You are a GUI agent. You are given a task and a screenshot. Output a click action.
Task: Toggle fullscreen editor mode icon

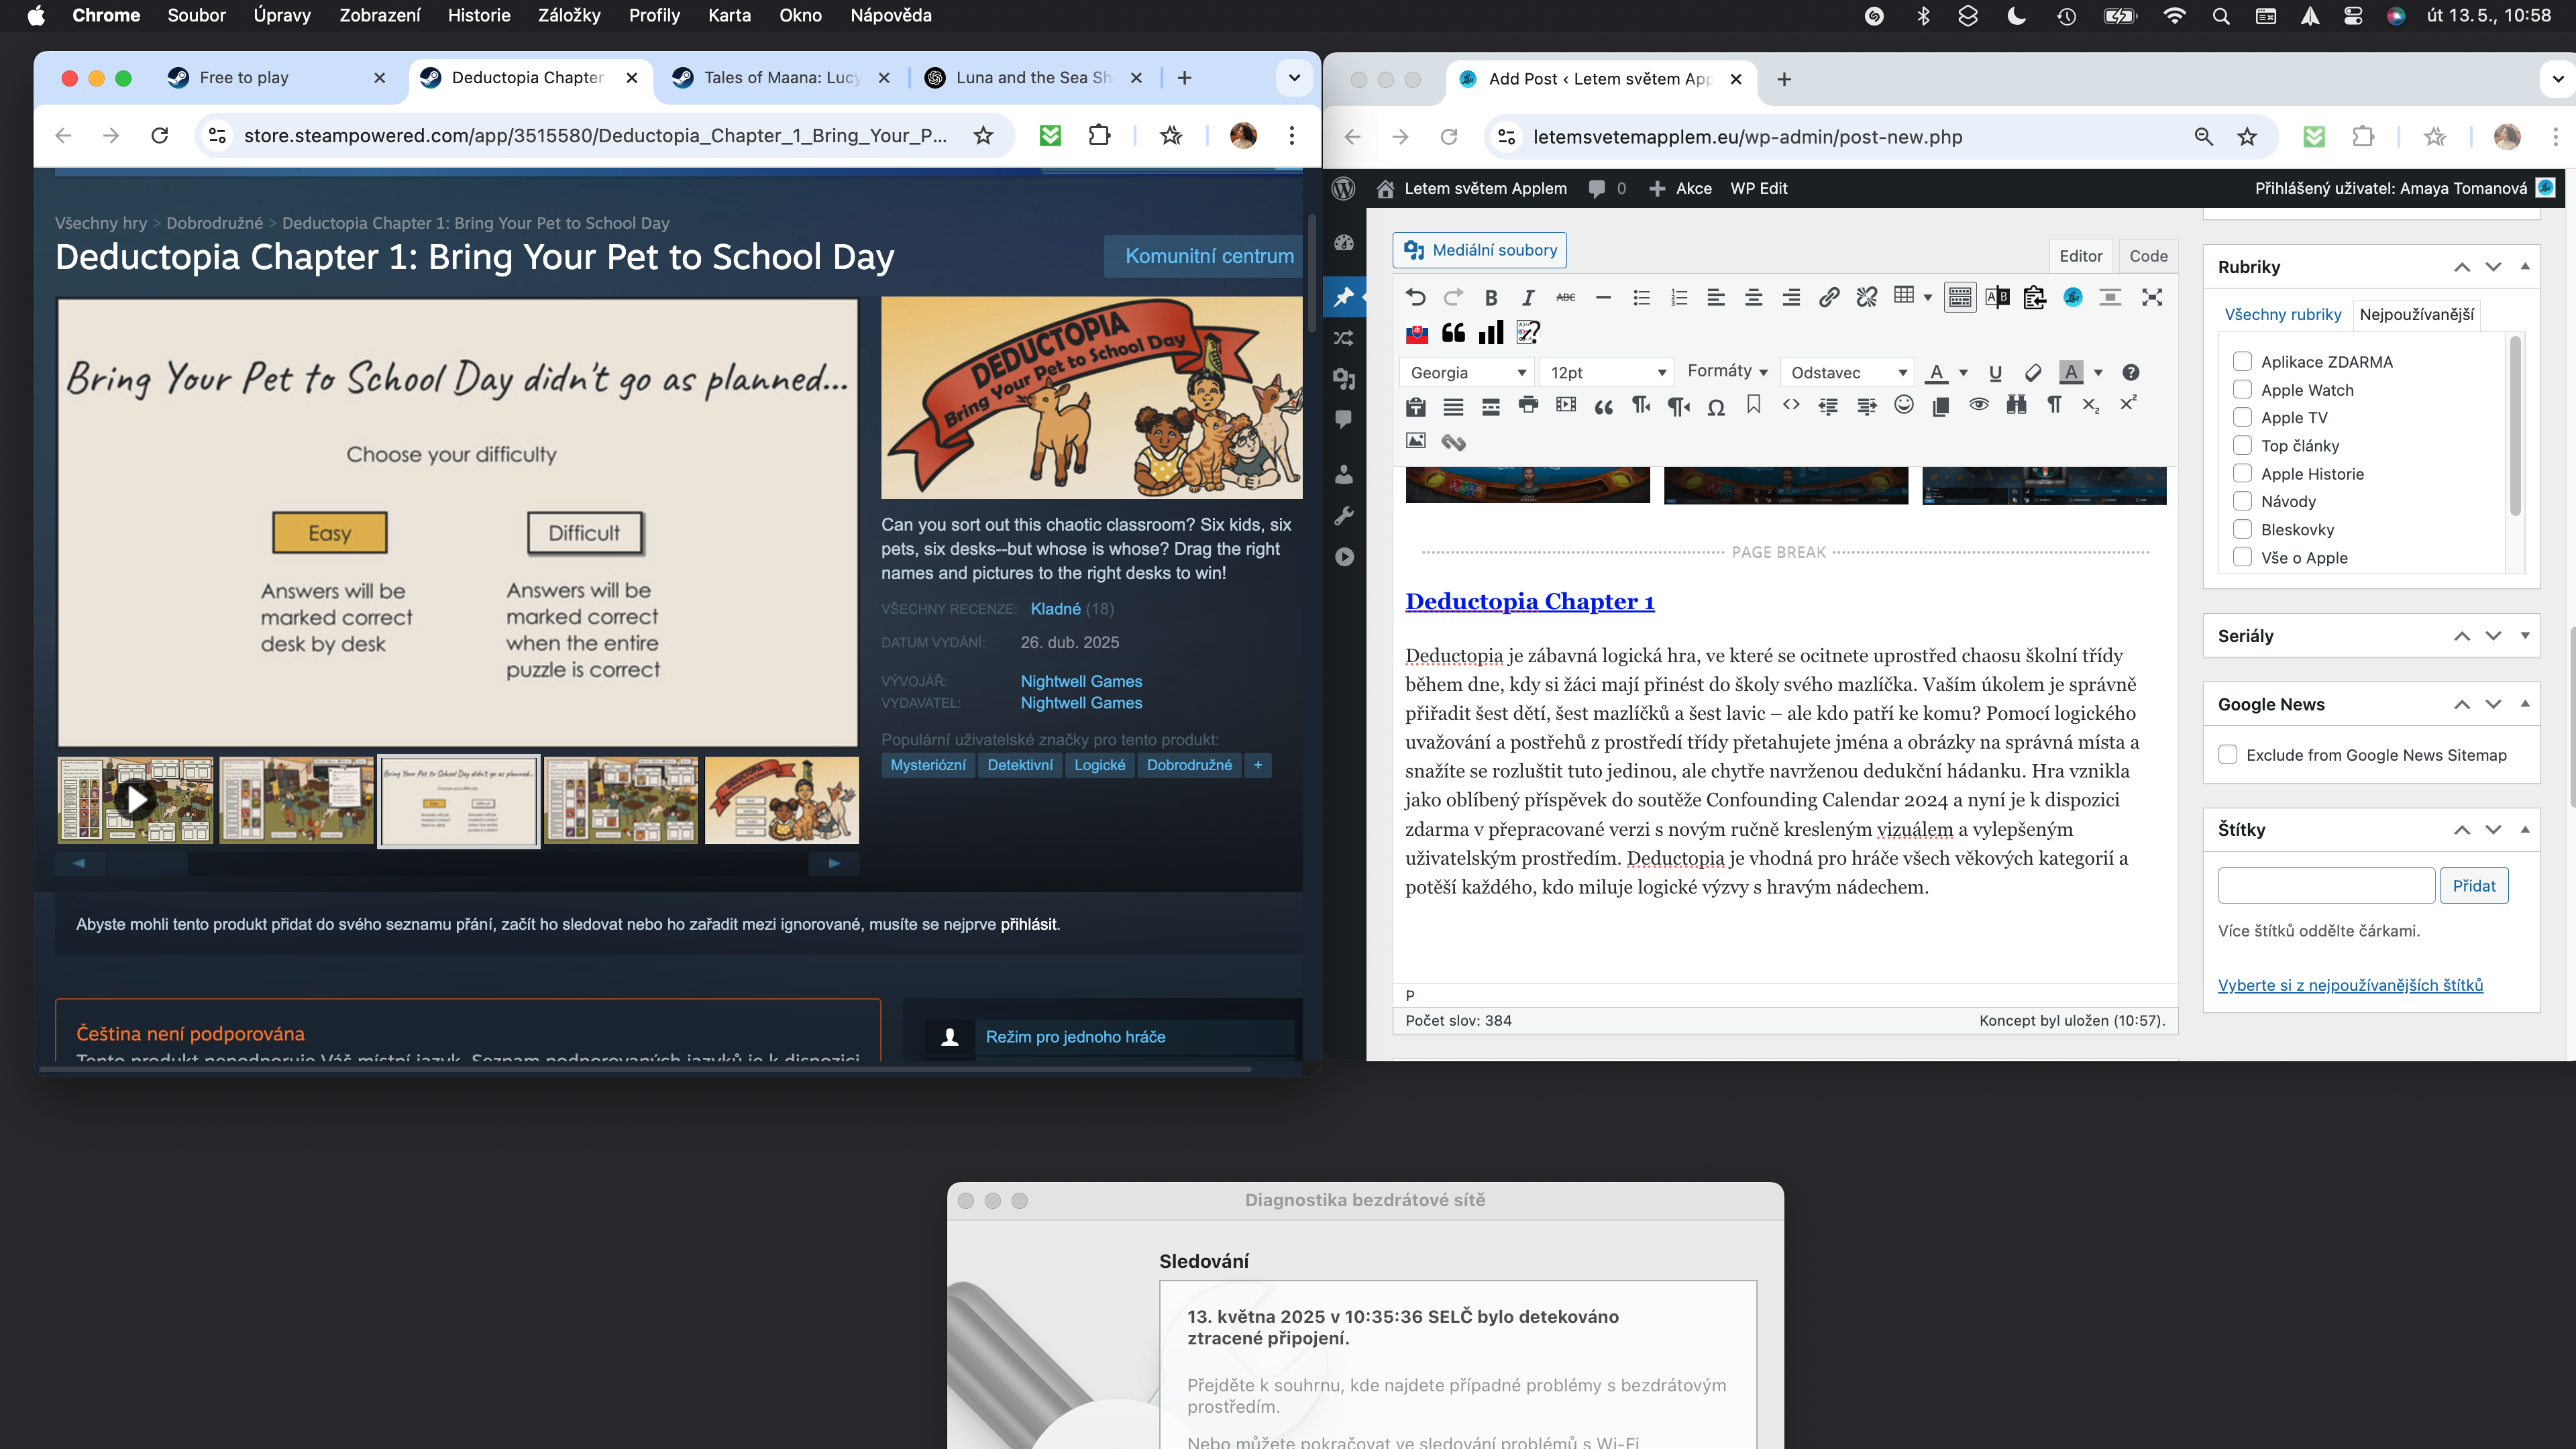click(2152, 298)
